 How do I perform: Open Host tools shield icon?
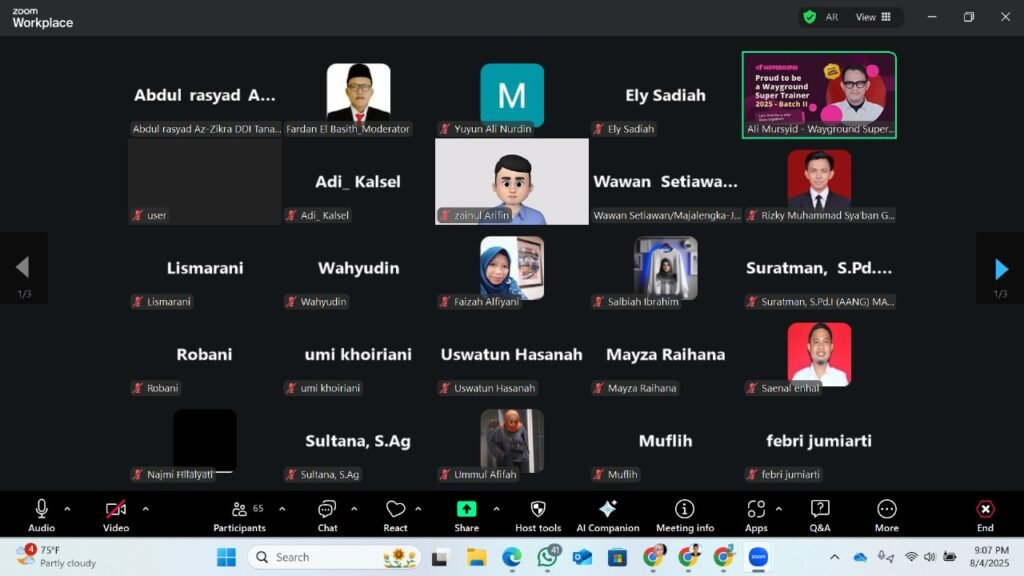(x=538, y=516)
